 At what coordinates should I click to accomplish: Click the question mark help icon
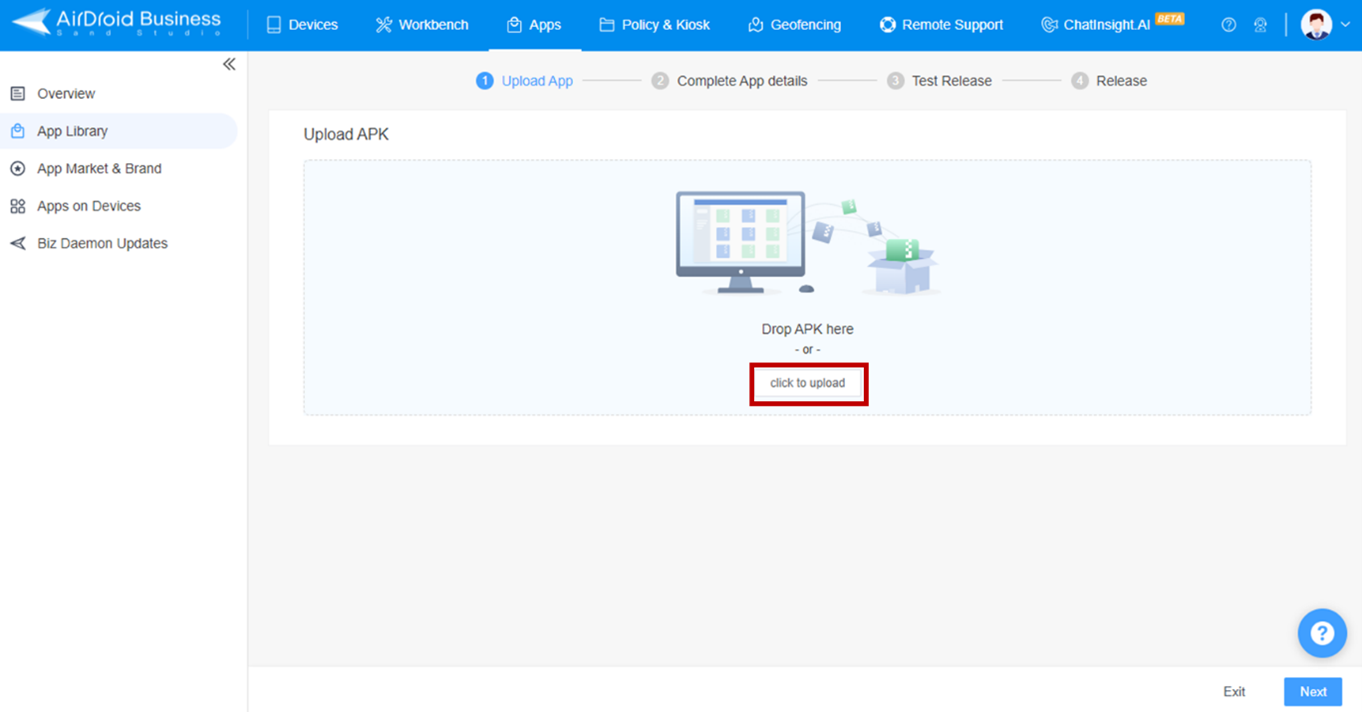point(1228,23)
